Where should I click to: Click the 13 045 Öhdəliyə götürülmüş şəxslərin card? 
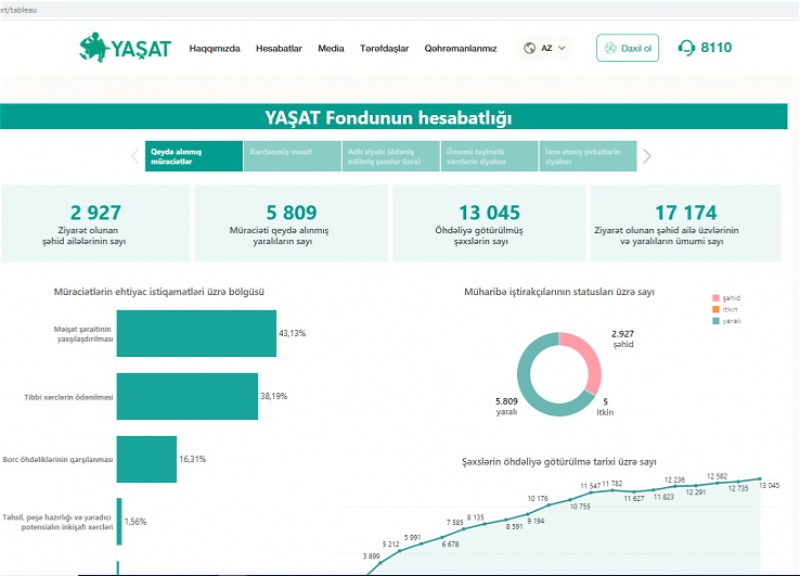[489, 223]
